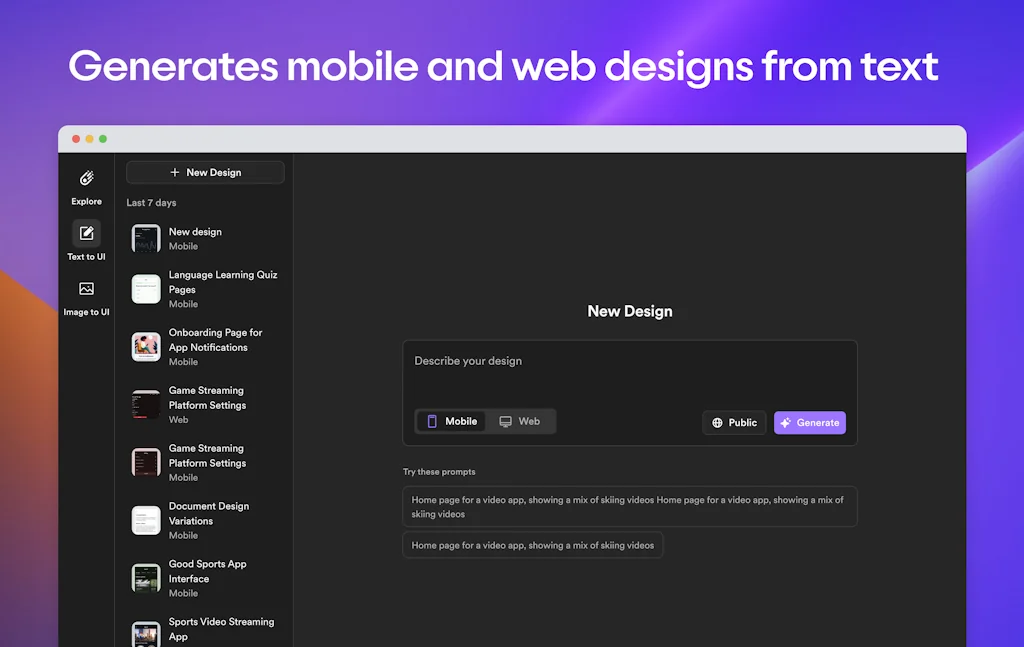Switch design type to Mobile
The width and height of the screenshot is (1024, 647).
click(x=451, y=421)
